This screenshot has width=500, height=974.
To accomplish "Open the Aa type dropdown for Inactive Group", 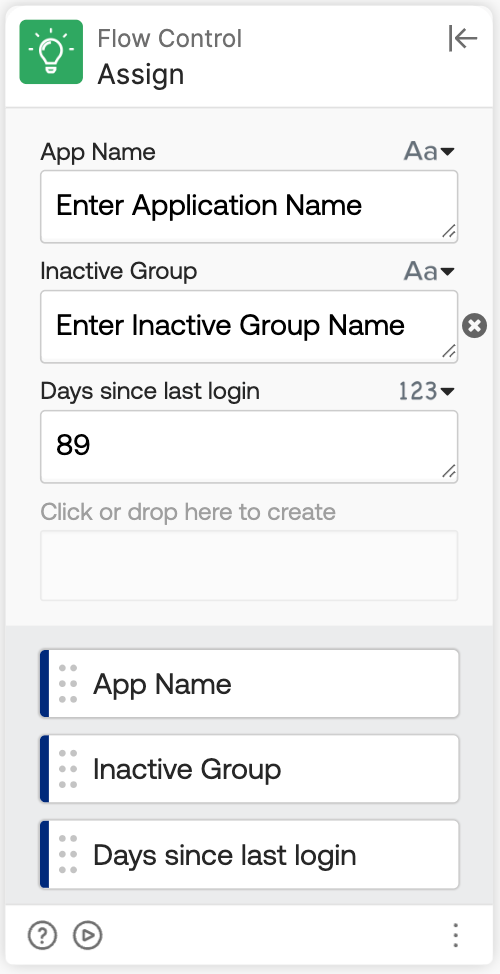I will tap(429, 271).
